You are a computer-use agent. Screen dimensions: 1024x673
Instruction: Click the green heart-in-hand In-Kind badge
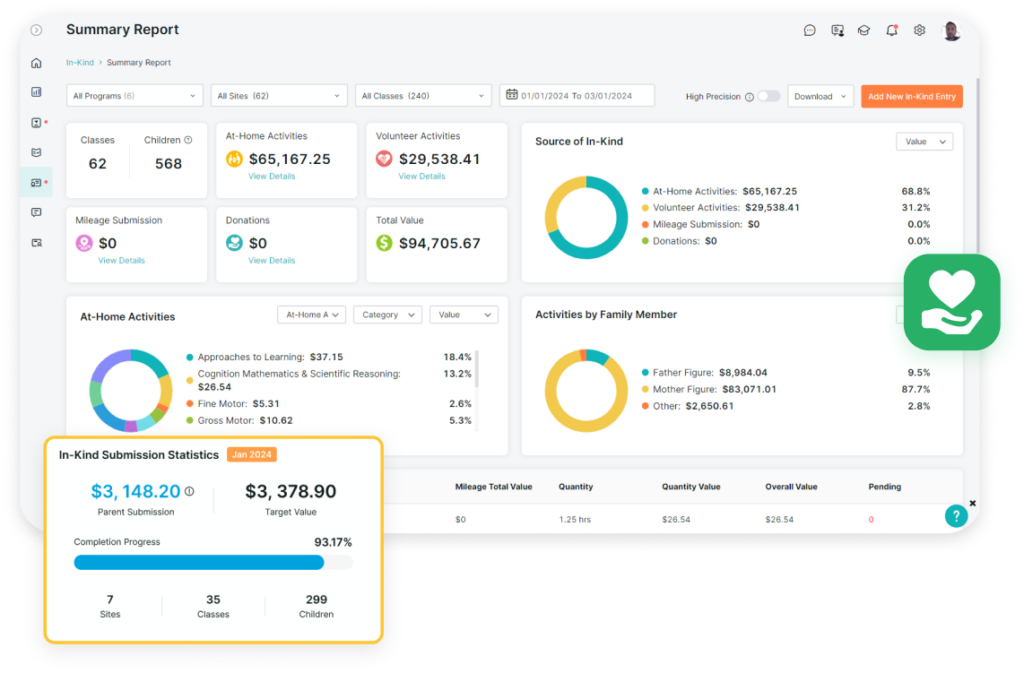click(x=952, y=302)
